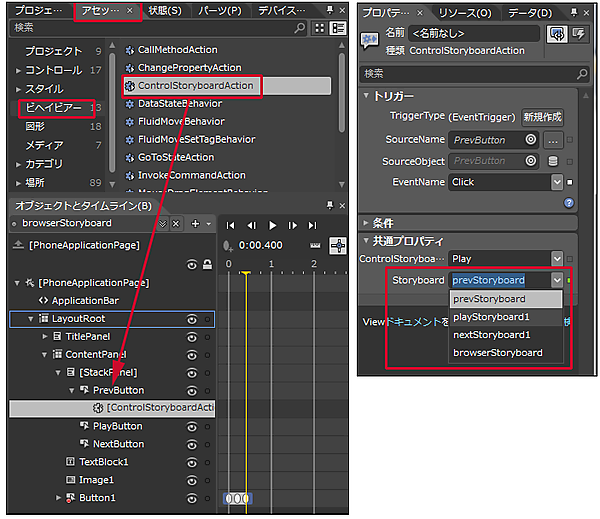The width and height of the screenshot is (600, 519).
Task: Add a new storyboard with plus icon
Action: coord(195,223)
